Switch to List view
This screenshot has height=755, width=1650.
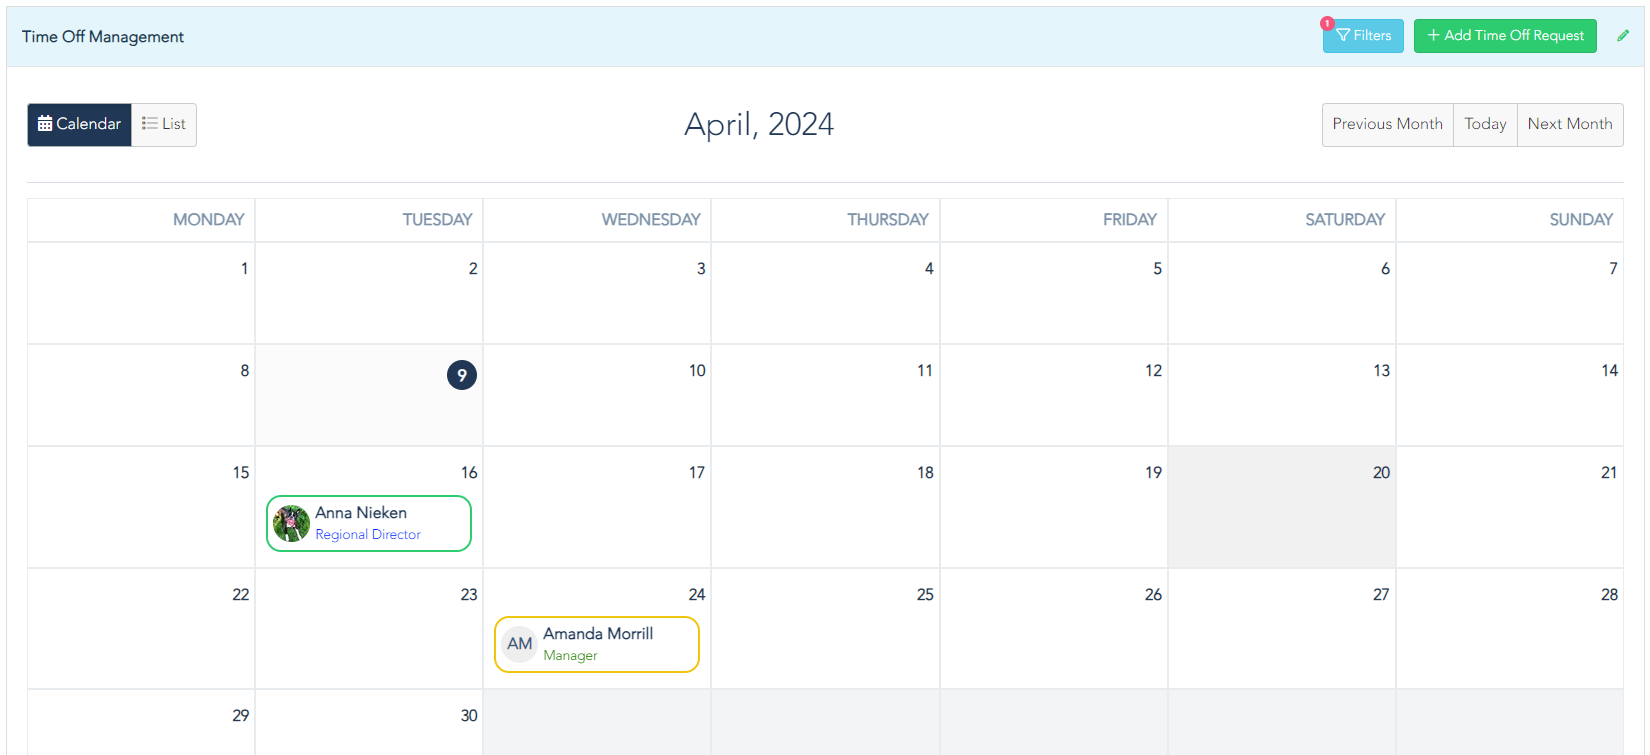point(164,124)
